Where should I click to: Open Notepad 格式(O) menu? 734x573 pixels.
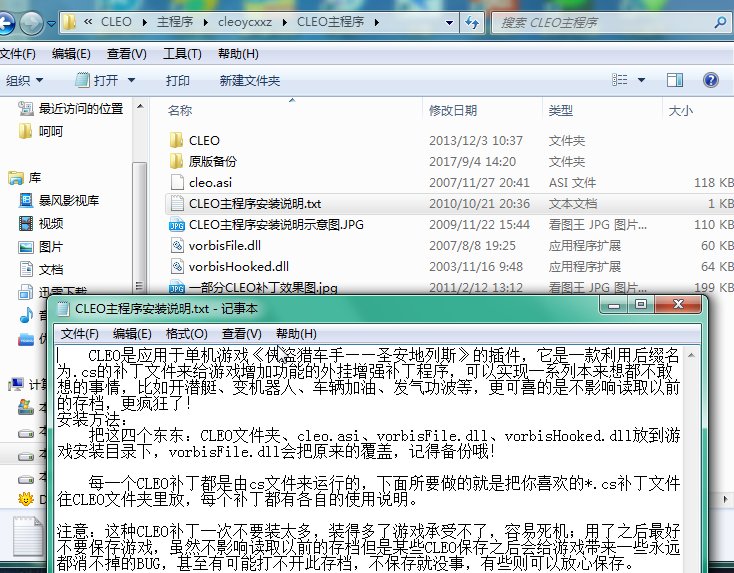tap(187, 334)
